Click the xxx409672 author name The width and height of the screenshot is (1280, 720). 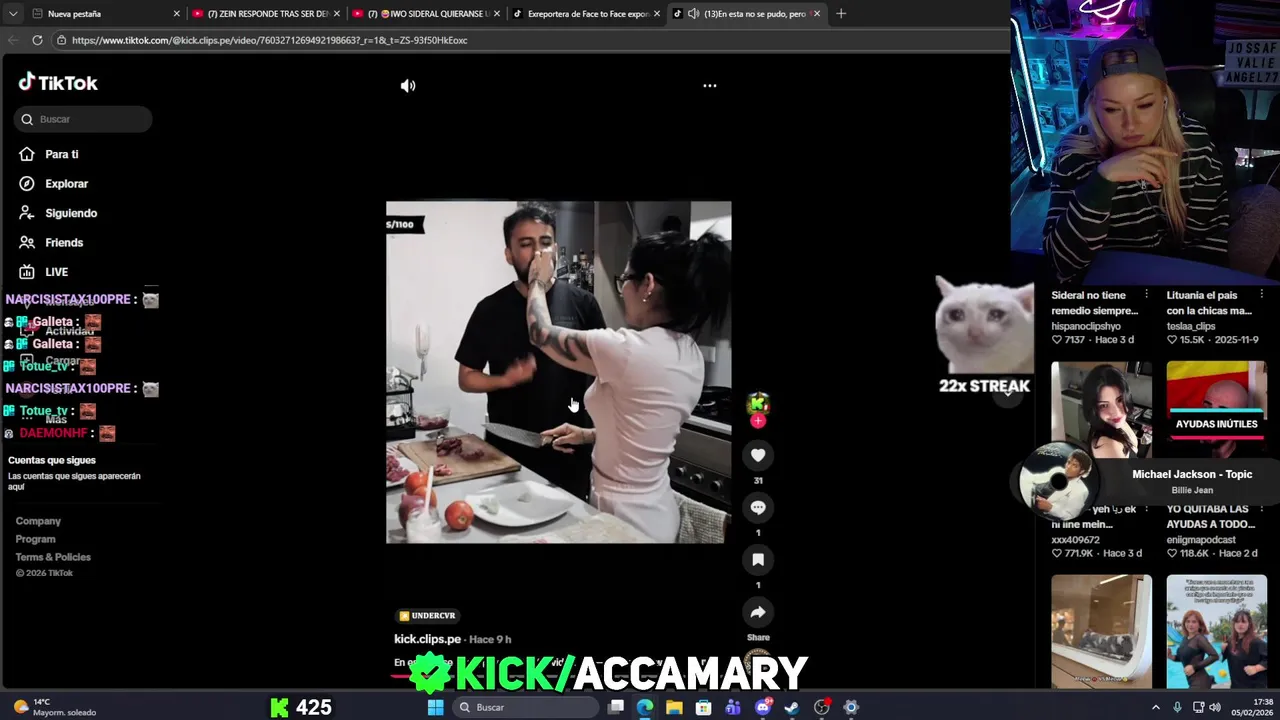1075,540
